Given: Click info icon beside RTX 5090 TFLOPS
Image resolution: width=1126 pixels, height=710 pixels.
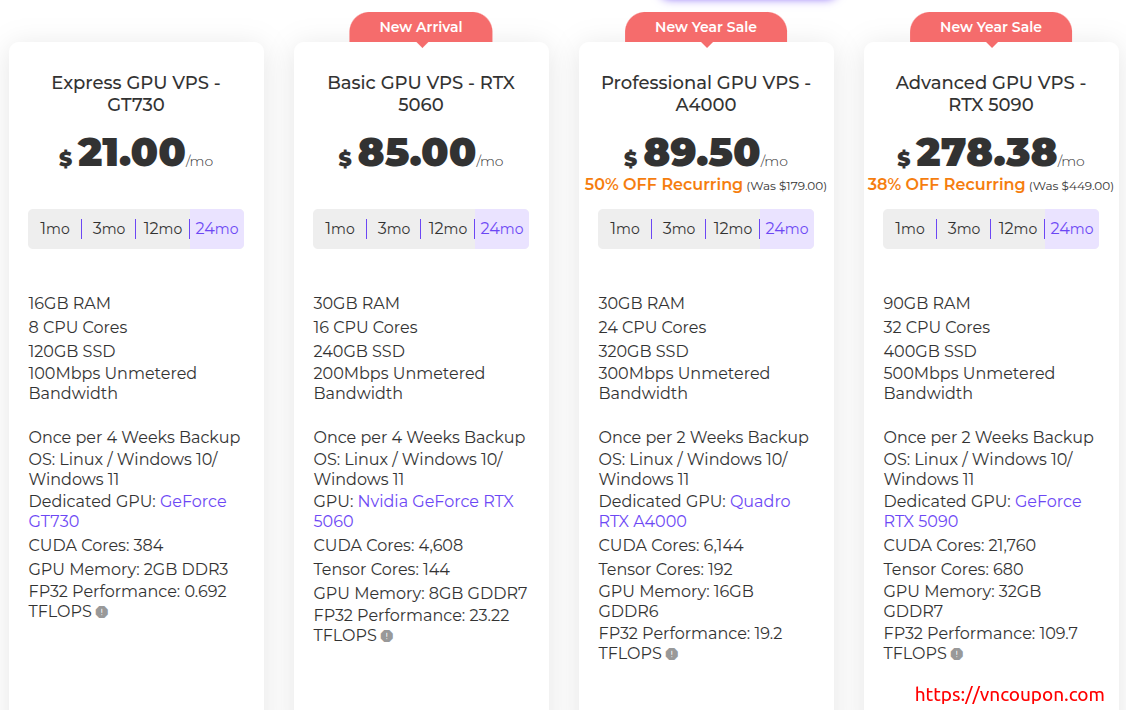Looking at the screenshot, I should [x=957, y=654].
